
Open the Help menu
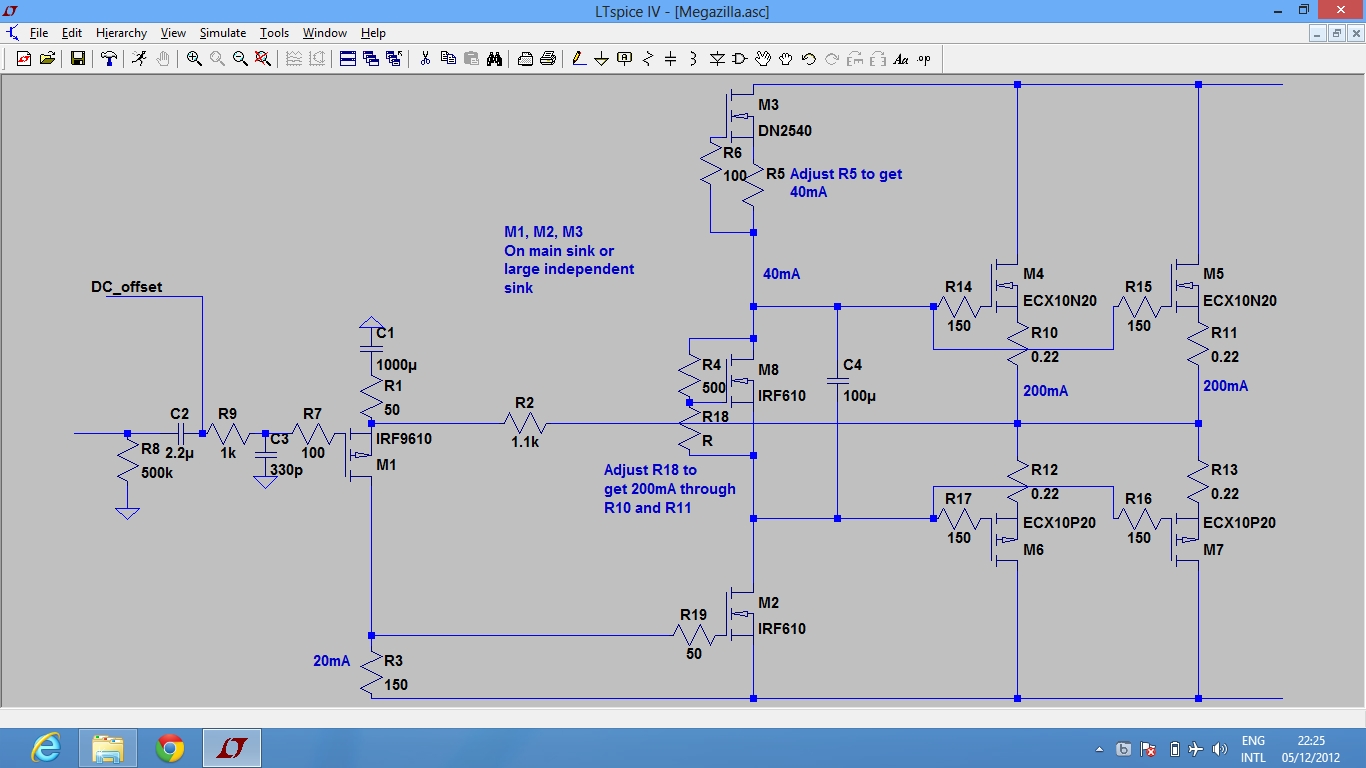click(x=373, y=33)
